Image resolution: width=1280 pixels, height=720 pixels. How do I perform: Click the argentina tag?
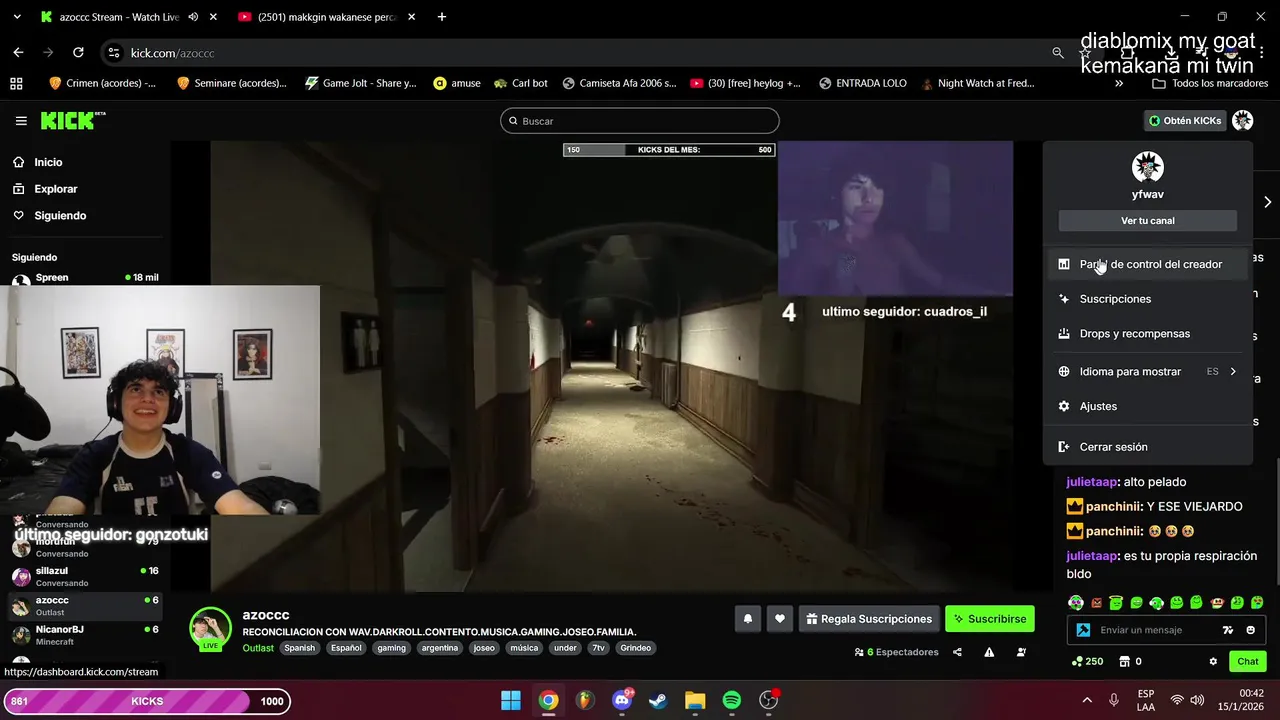439,648
